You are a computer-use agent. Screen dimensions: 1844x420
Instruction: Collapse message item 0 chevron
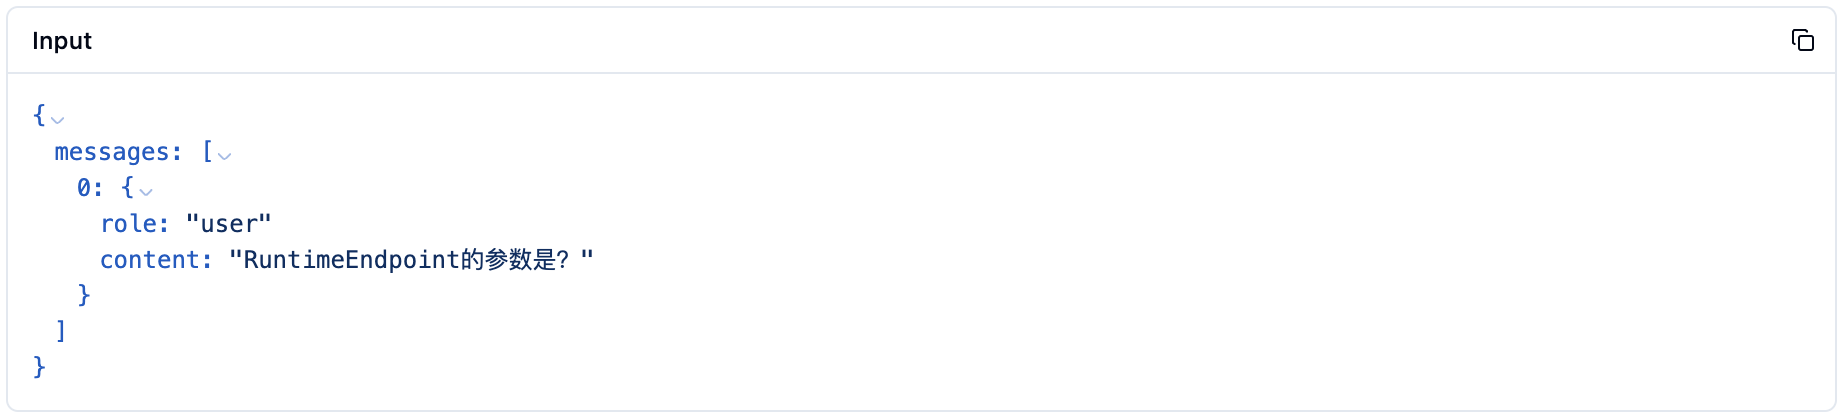click(x=146, y=191)
